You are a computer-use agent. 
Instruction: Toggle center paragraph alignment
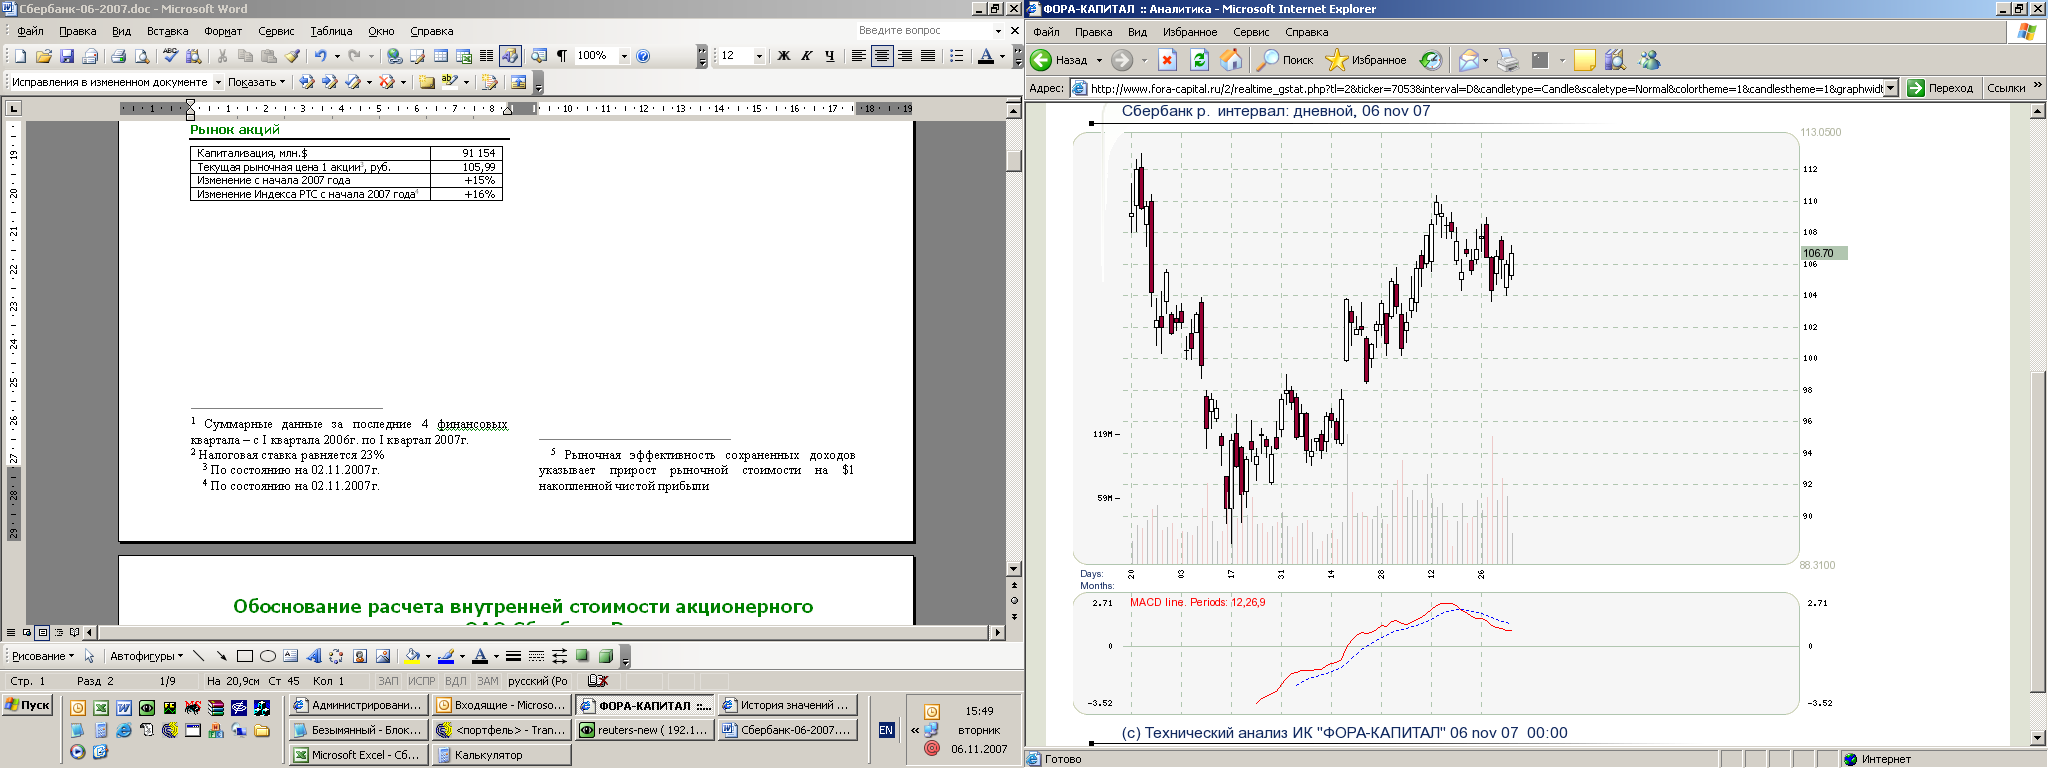(x=881, y=56)
